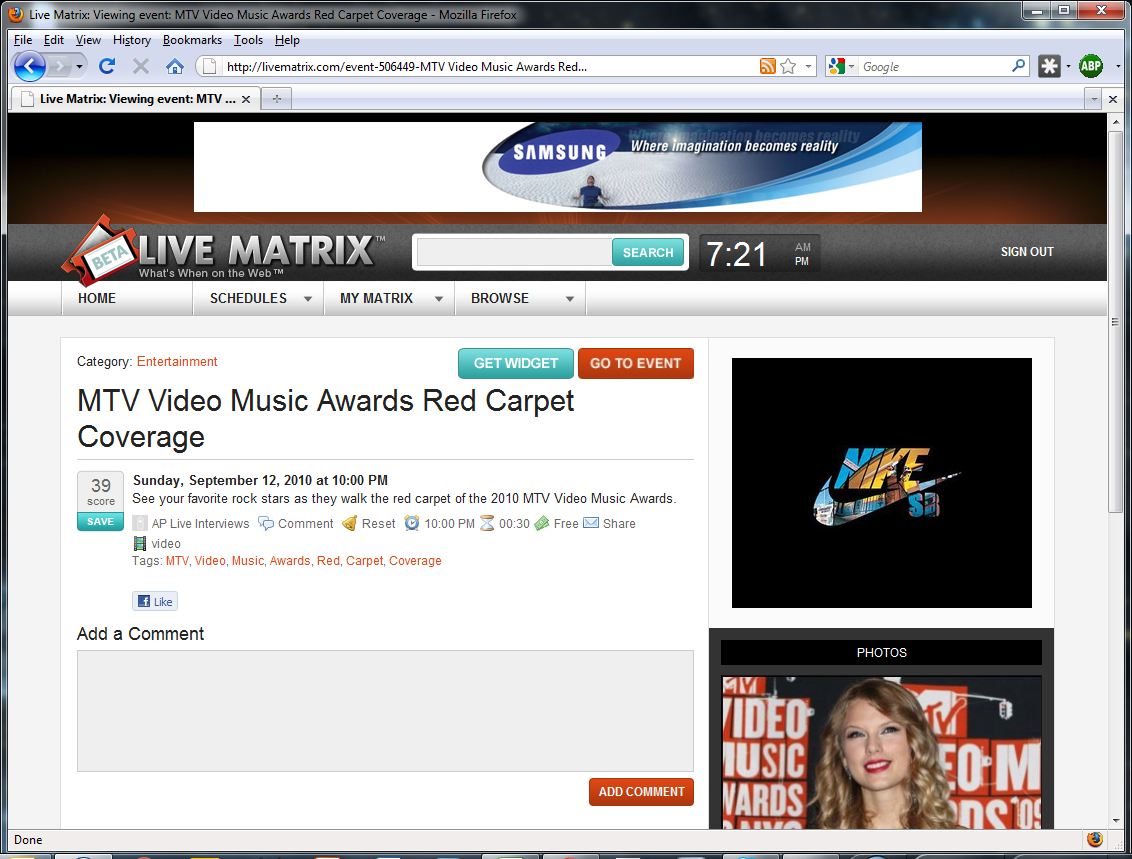Open the browser Home icon
This screenshot has width=1132, height=859.
pos(175,66)
